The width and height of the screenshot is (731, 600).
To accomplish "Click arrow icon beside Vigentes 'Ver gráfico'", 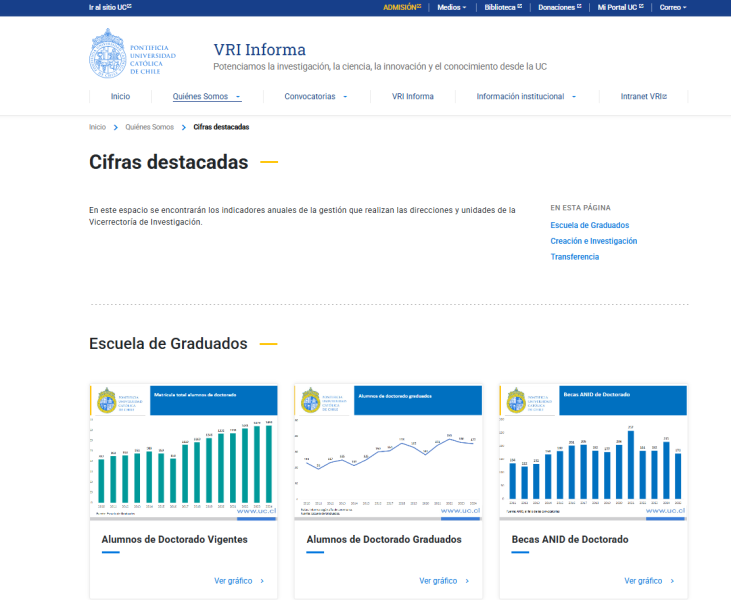I will pyautogui.click(x=262, y=581).
